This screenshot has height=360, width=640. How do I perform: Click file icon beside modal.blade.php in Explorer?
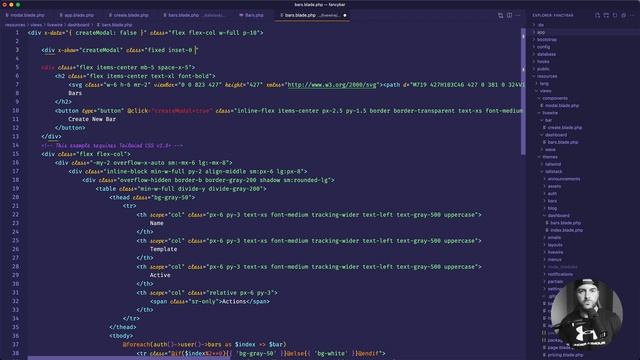pyautogui.click(x=542, y=106)
